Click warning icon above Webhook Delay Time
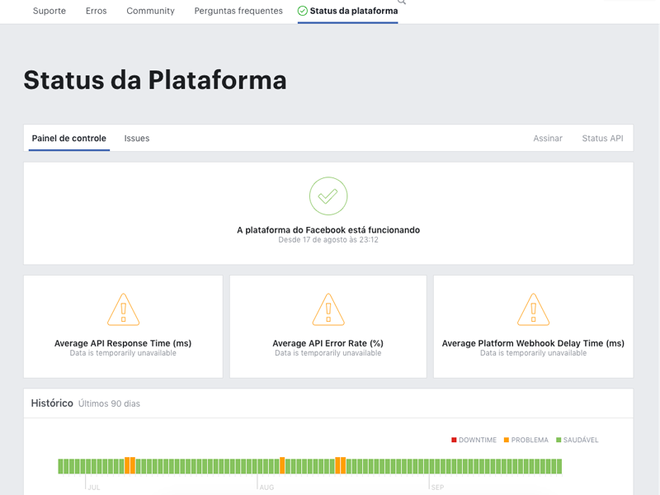This screenshot has height=495, width=660. pos(533,310)
